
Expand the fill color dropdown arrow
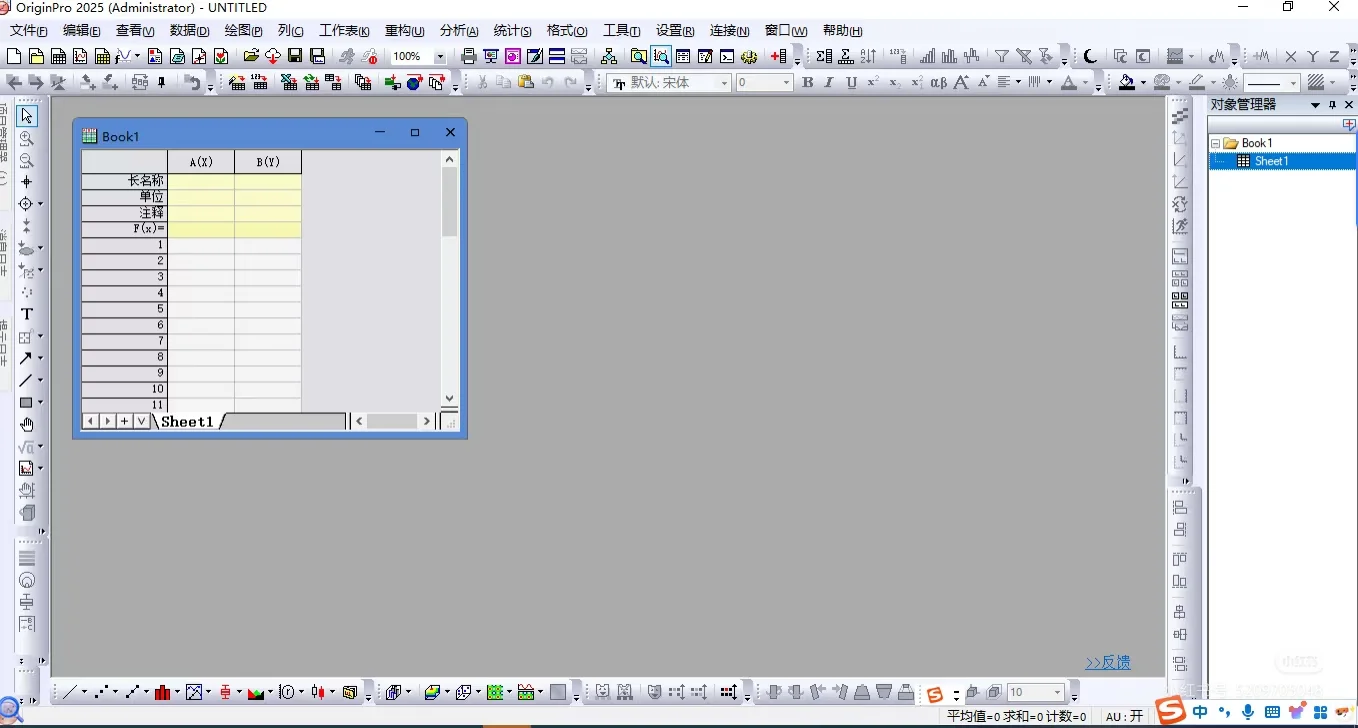coord(1144,83)
